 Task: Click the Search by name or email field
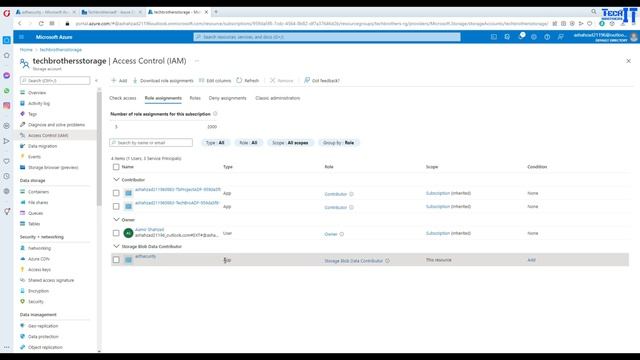151,142
